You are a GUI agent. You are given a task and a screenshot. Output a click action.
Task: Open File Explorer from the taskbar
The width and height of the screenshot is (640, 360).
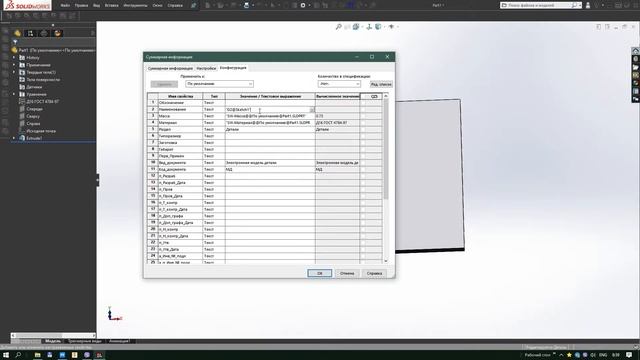pyautogui.click(x=37, y=355)
